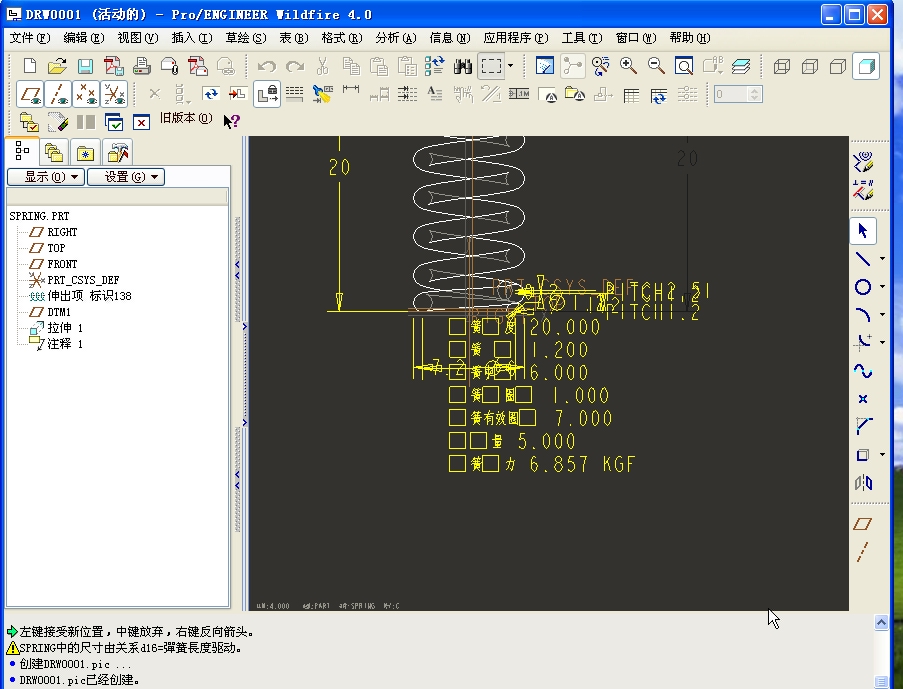The width and height of the screenshot is (903, 689).
Task: Select the arc sketch tool
Action: point(863,315)
